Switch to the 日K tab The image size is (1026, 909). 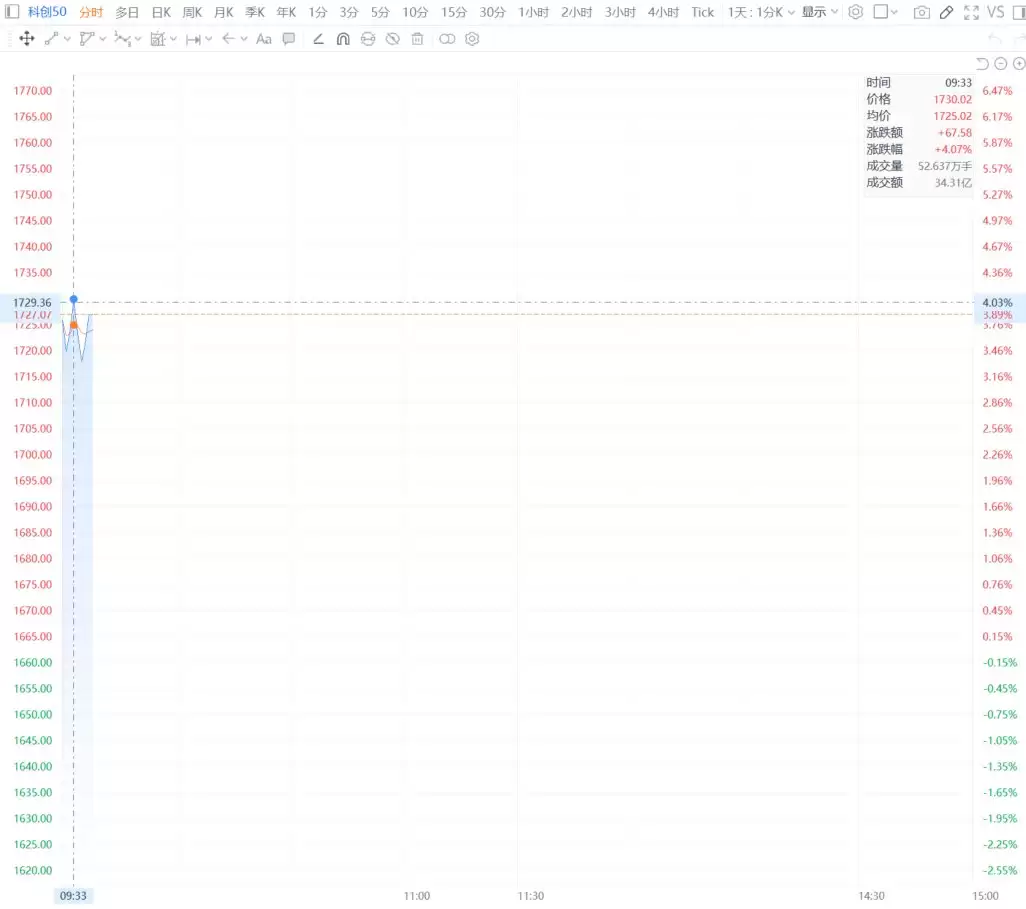[161, 12]
